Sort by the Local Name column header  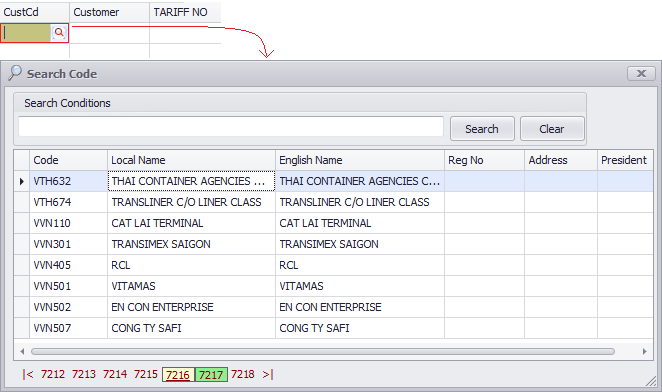(191, 160)
